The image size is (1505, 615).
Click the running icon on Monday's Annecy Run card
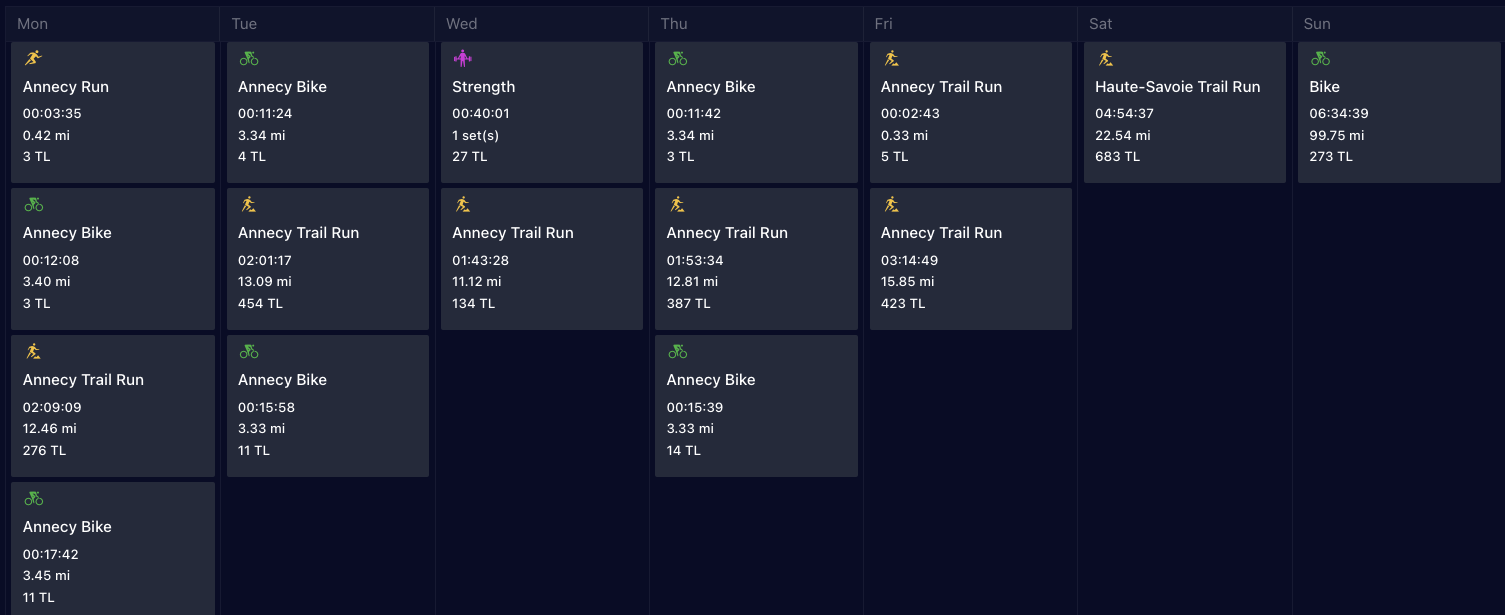pyautogui.click(x=34, y=58)
